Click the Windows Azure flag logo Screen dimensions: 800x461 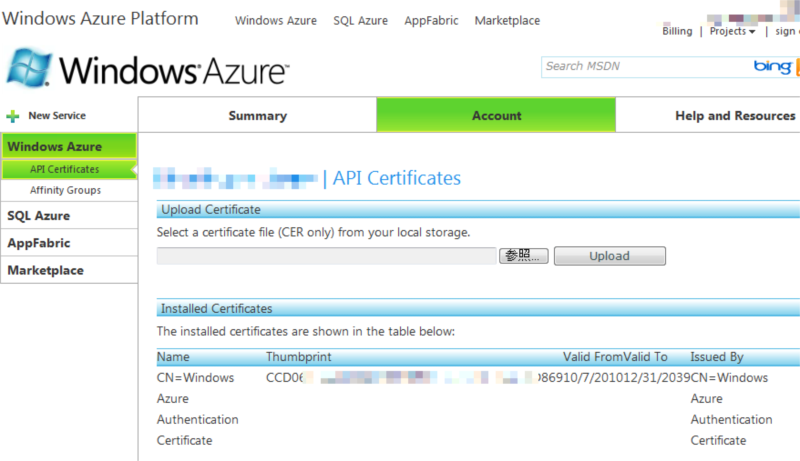pos(29,68)
